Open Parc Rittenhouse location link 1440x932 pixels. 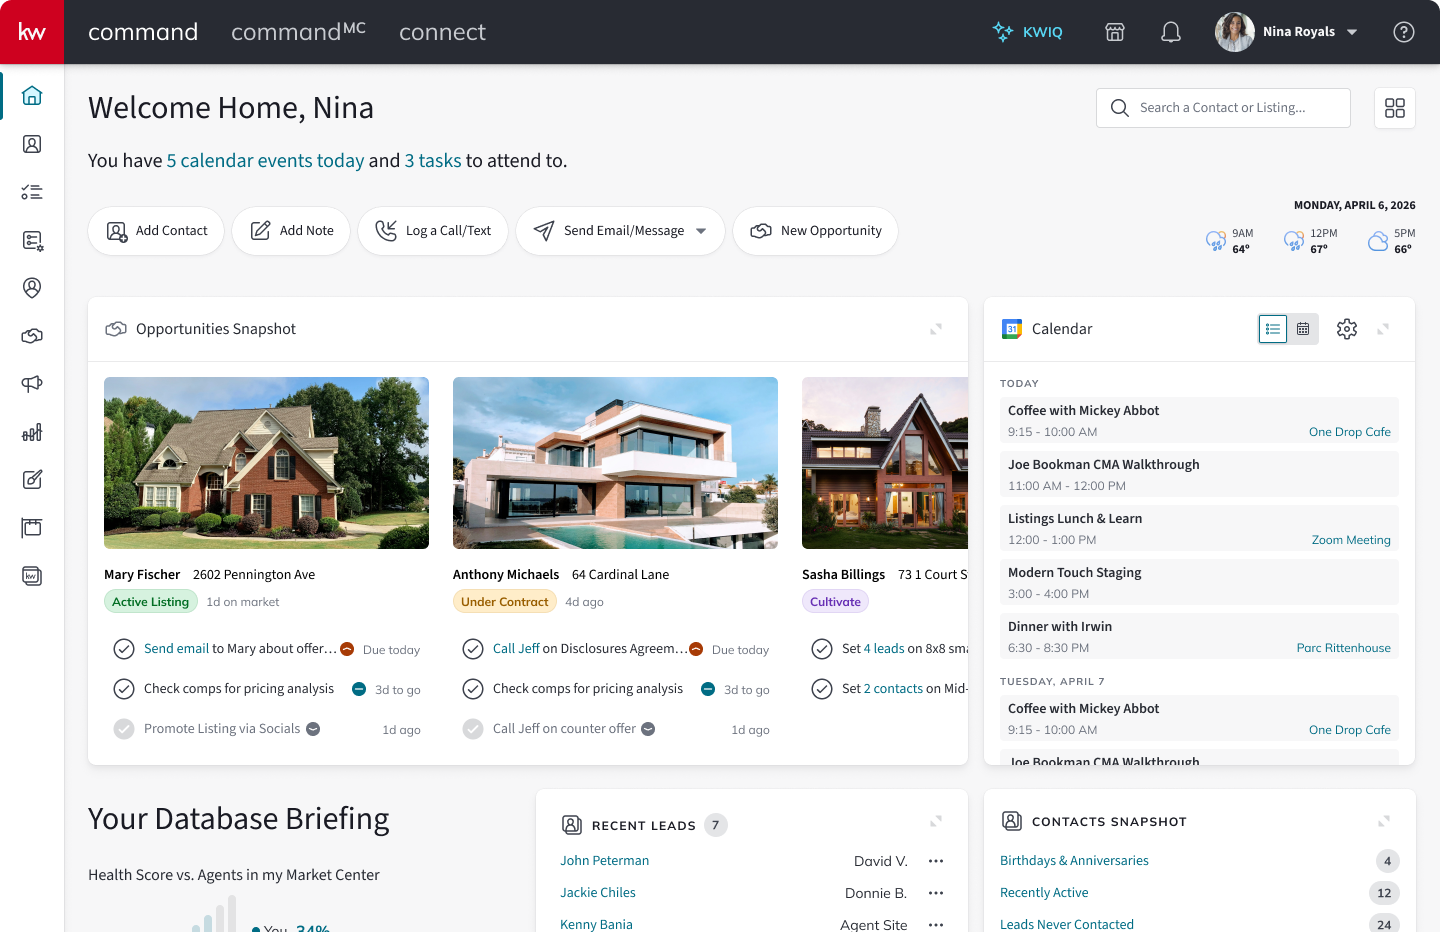[1344, 648]
